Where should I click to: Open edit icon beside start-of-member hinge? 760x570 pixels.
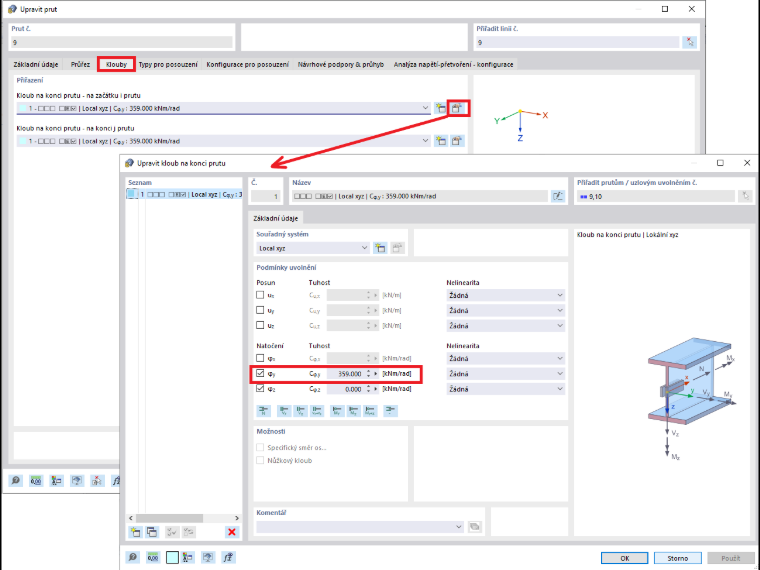tap(457, 108)
